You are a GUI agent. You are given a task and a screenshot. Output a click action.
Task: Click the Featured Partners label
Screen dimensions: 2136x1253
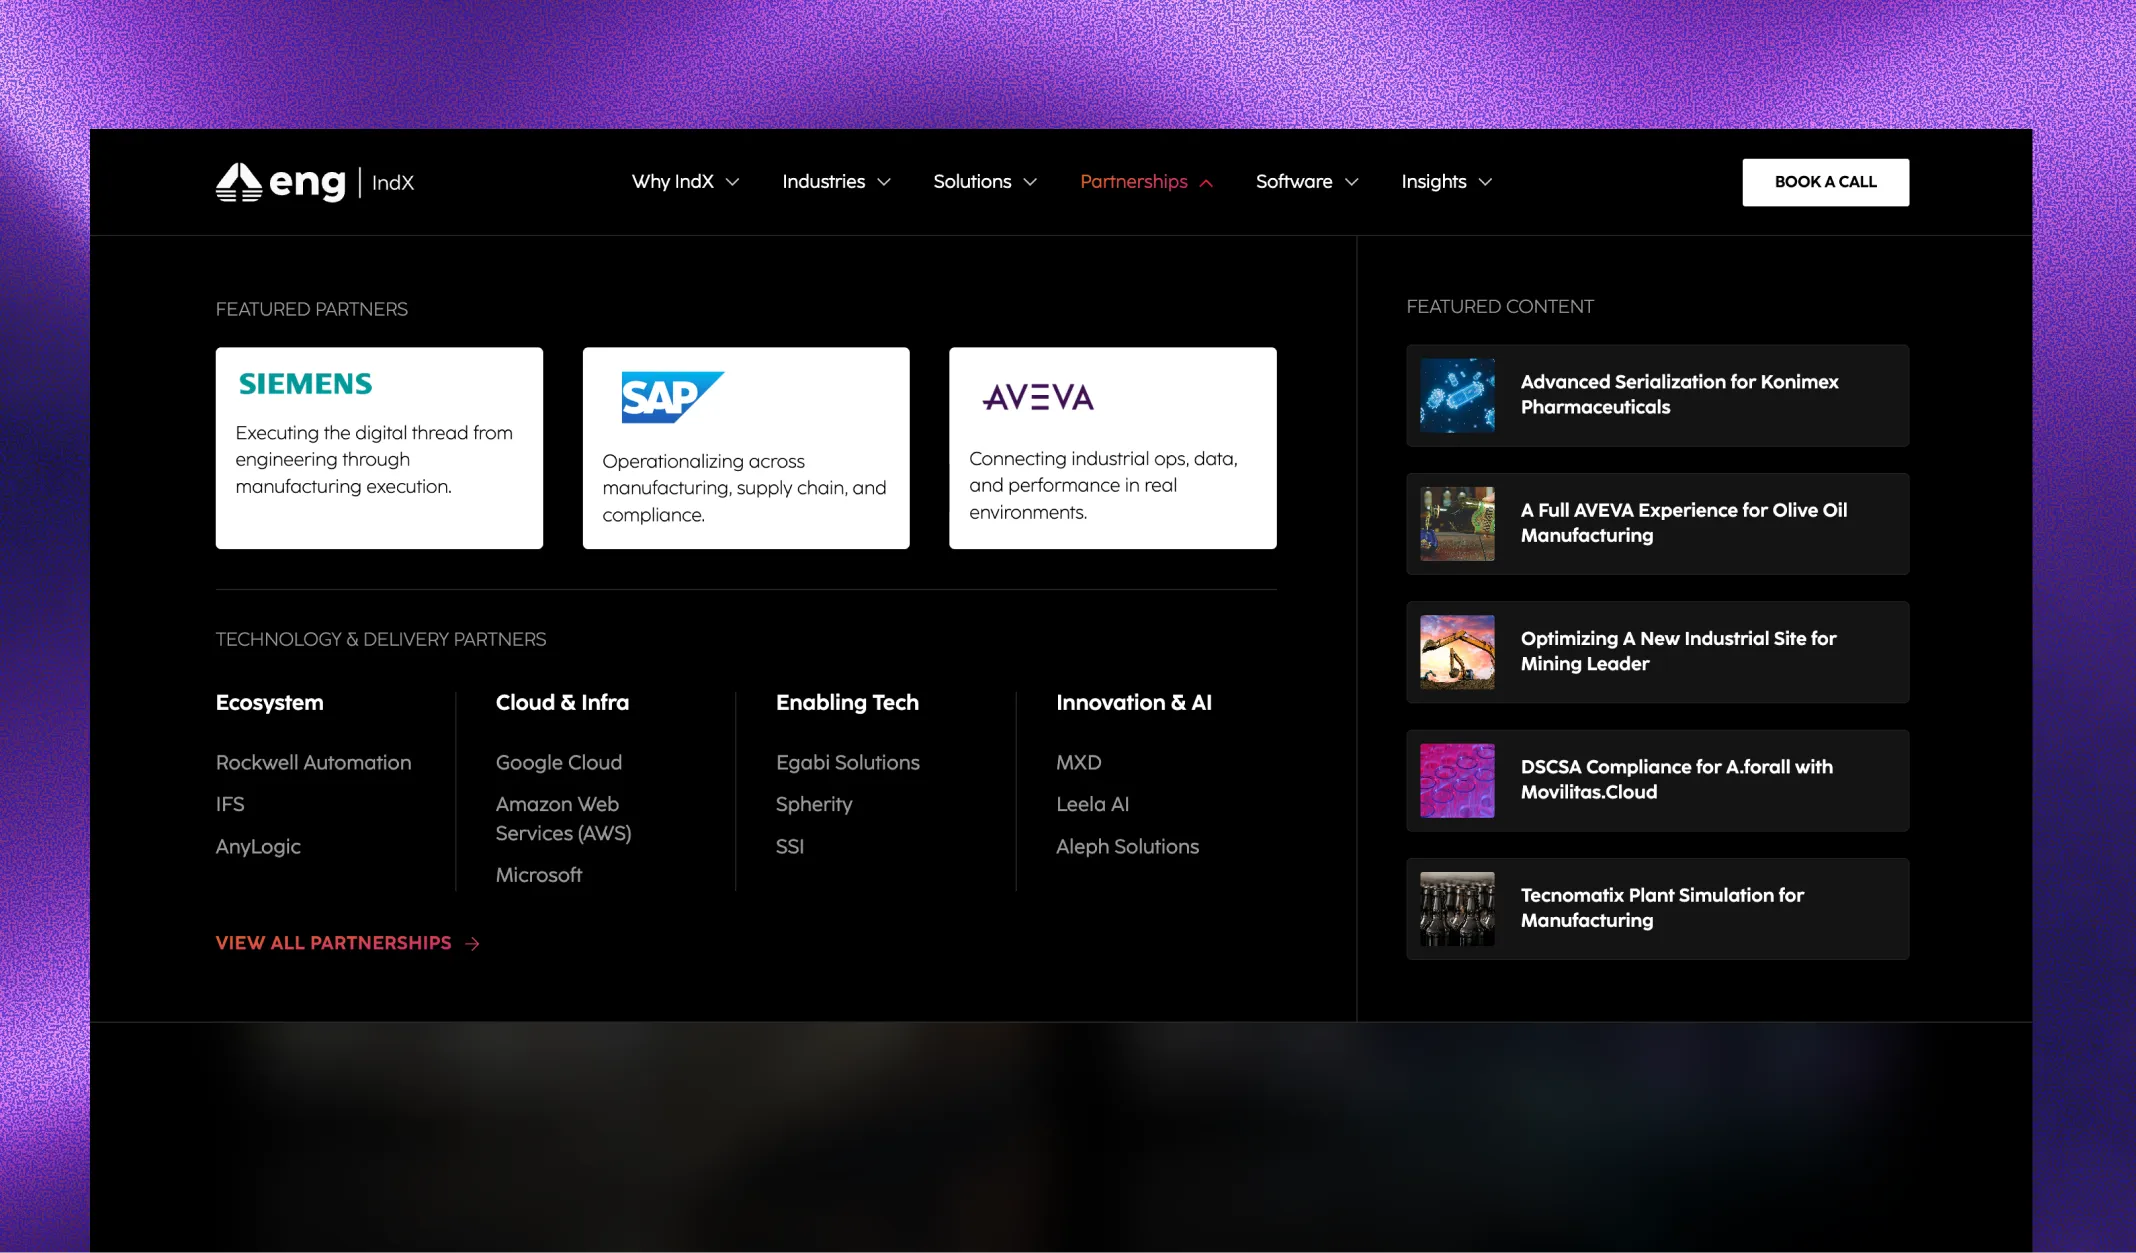(312, 309)
